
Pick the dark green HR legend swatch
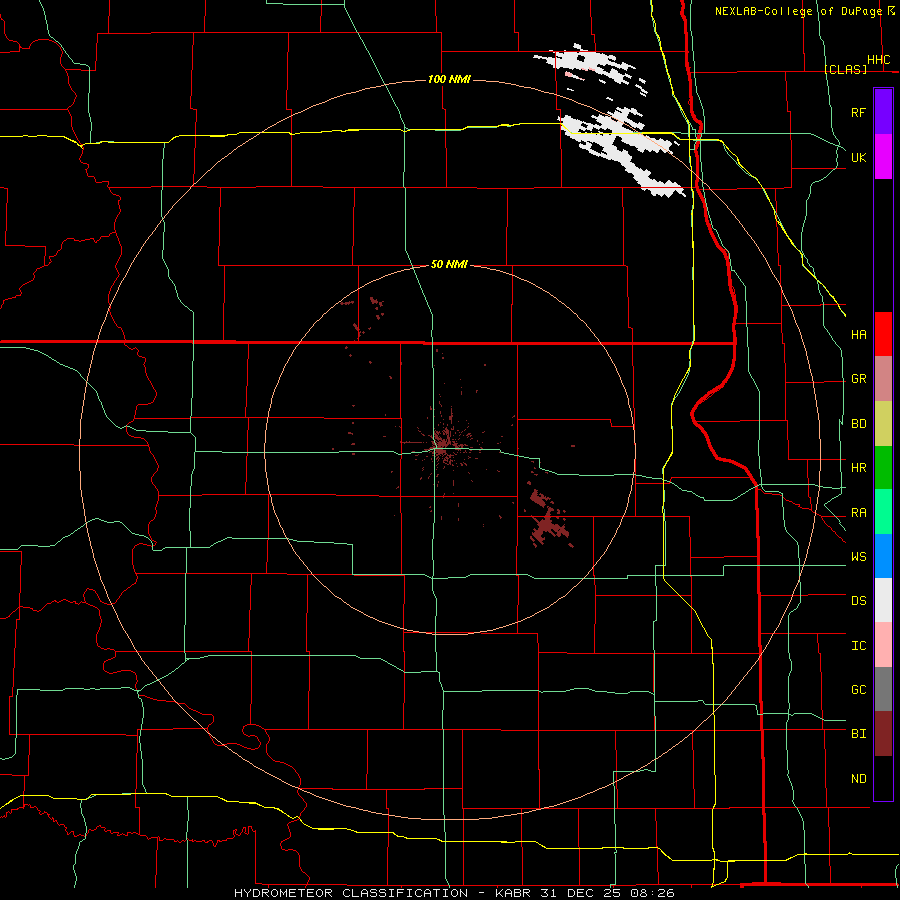[x=883, y=468]
